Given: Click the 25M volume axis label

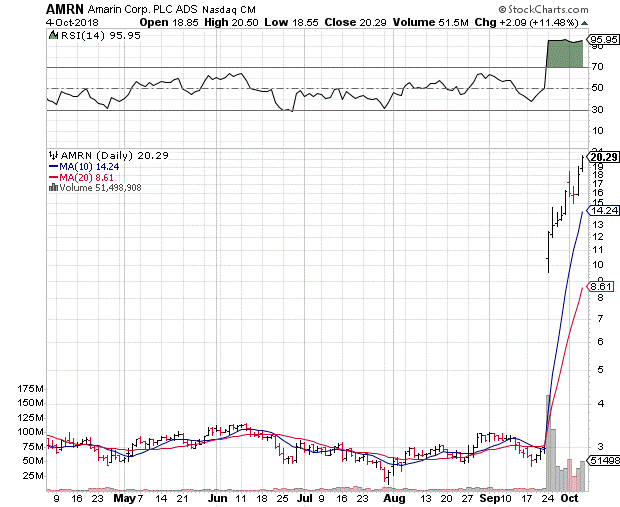Looking at the screenshot, I should point(33,475).
